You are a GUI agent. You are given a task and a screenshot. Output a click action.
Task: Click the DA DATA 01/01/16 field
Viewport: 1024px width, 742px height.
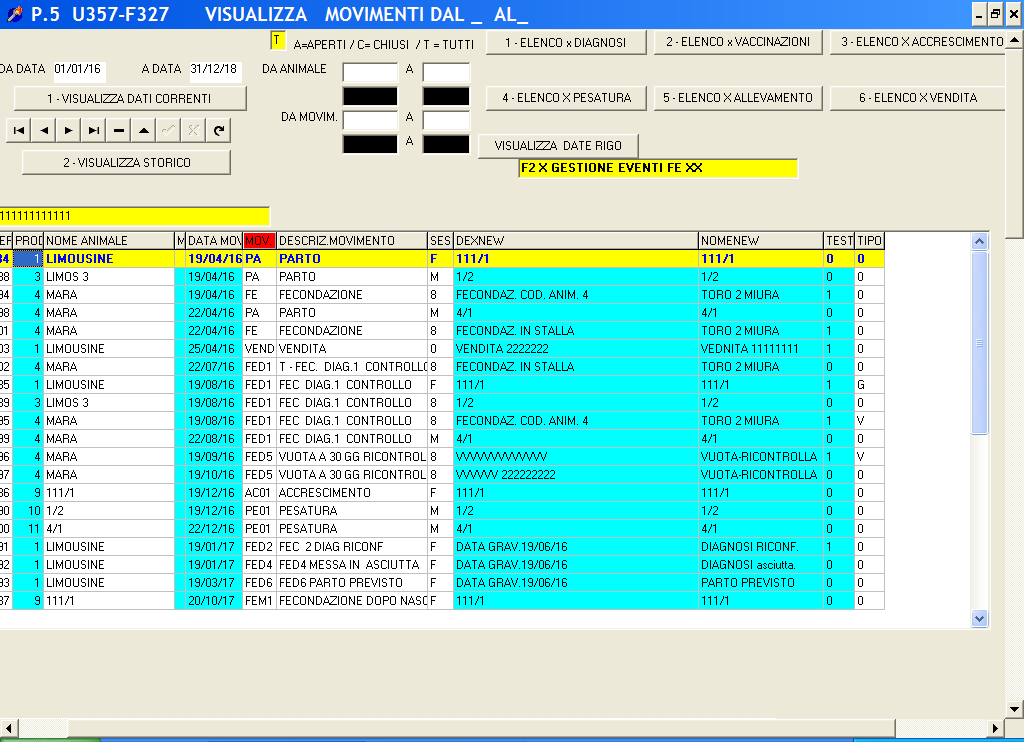click(79, 70)
